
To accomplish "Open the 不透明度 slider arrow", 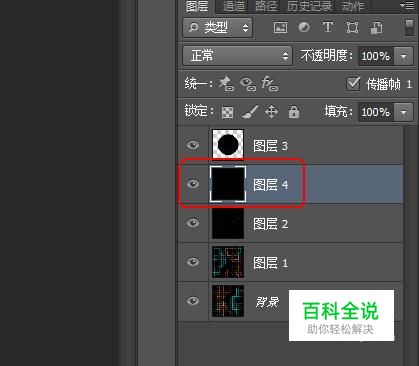I will point(403,56).
